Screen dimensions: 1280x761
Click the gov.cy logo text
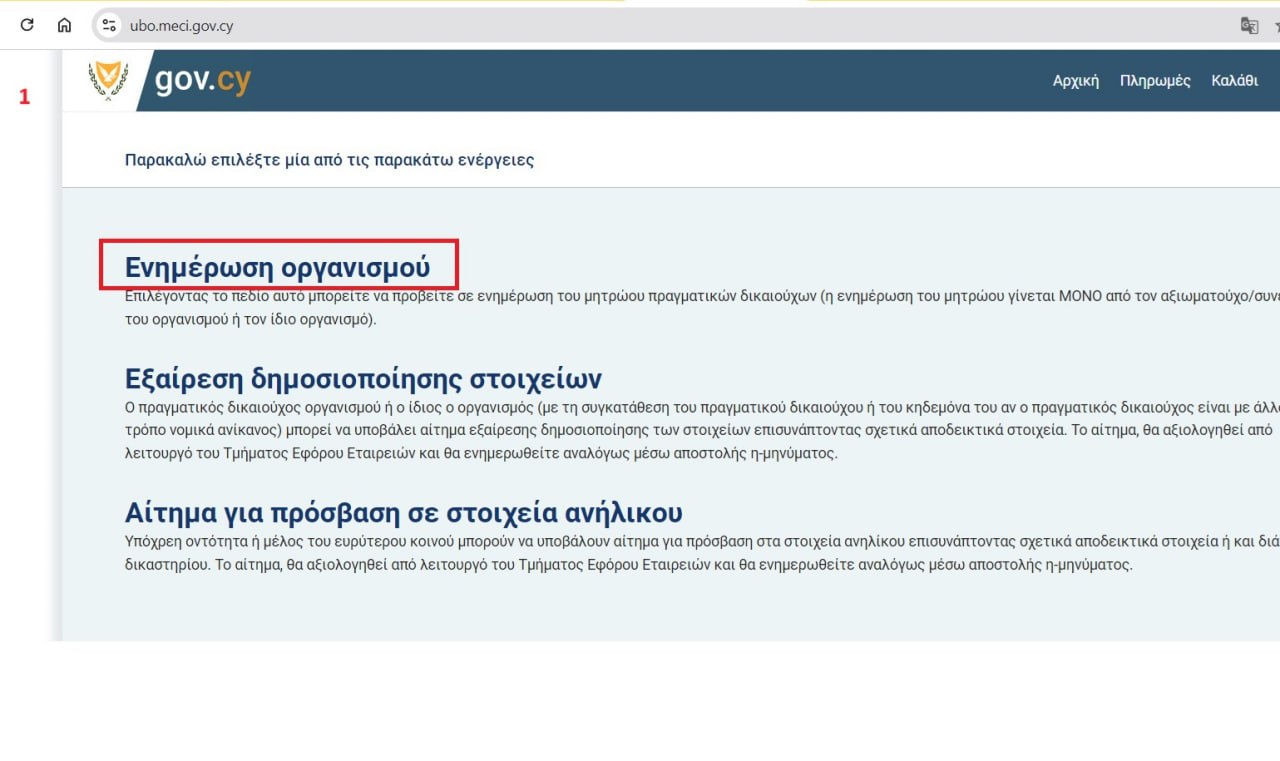[x=203, y=81]
